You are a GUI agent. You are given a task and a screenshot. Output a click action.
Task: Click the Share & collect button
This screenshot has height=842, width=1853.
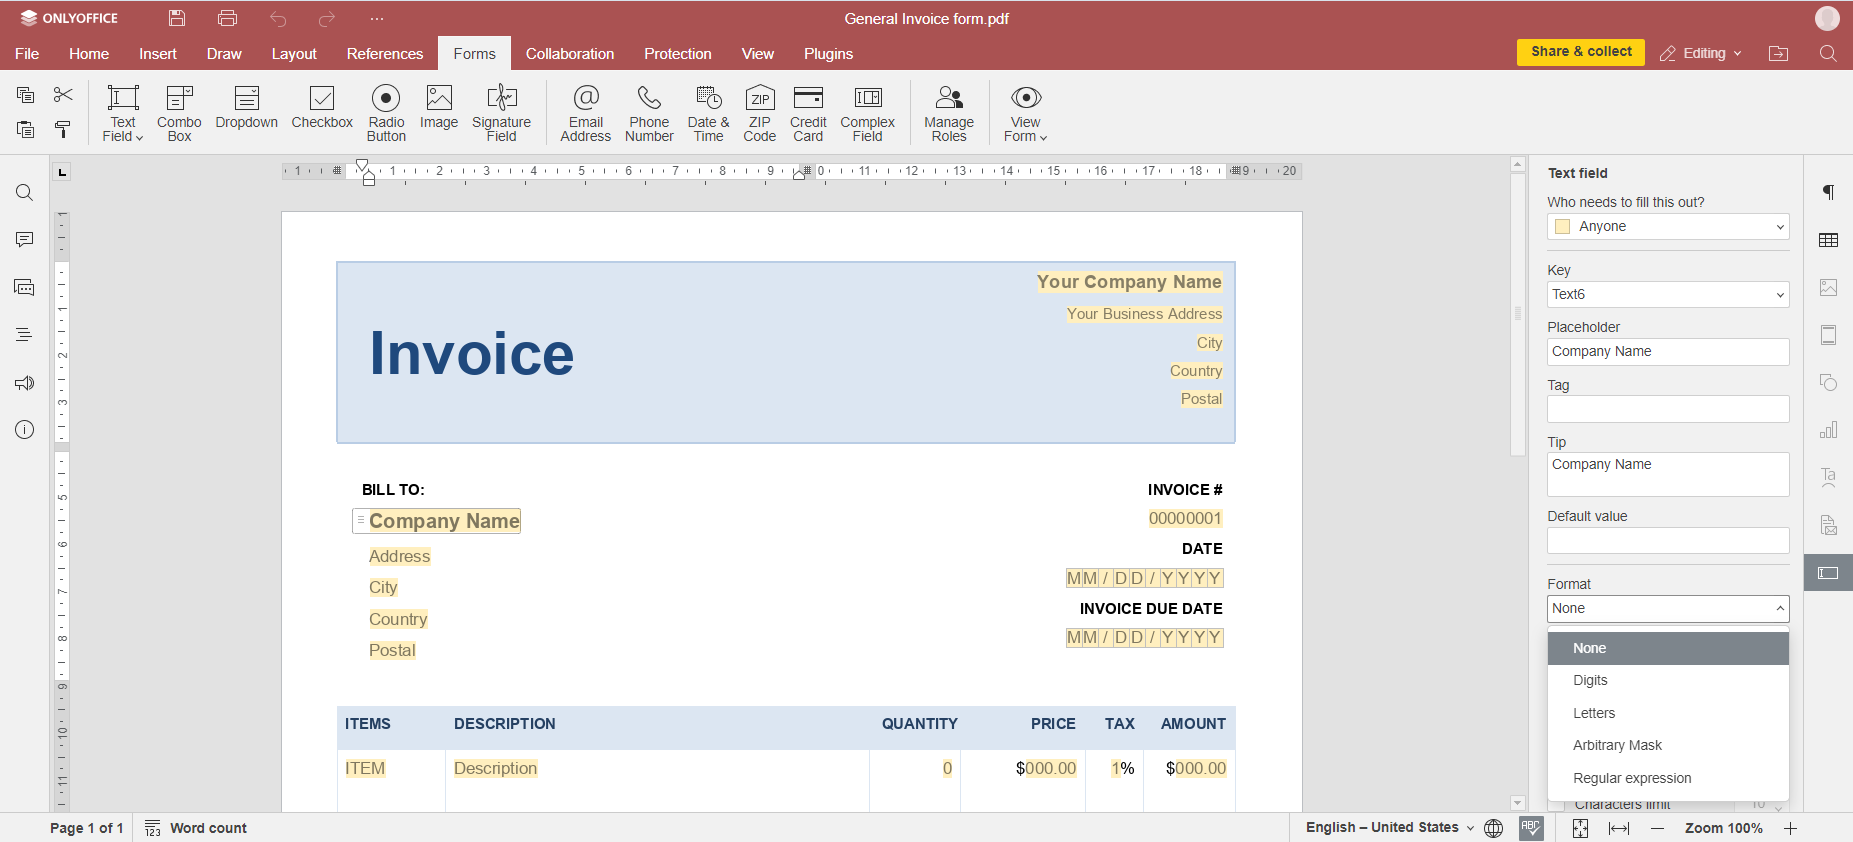tap(1580, 52)
